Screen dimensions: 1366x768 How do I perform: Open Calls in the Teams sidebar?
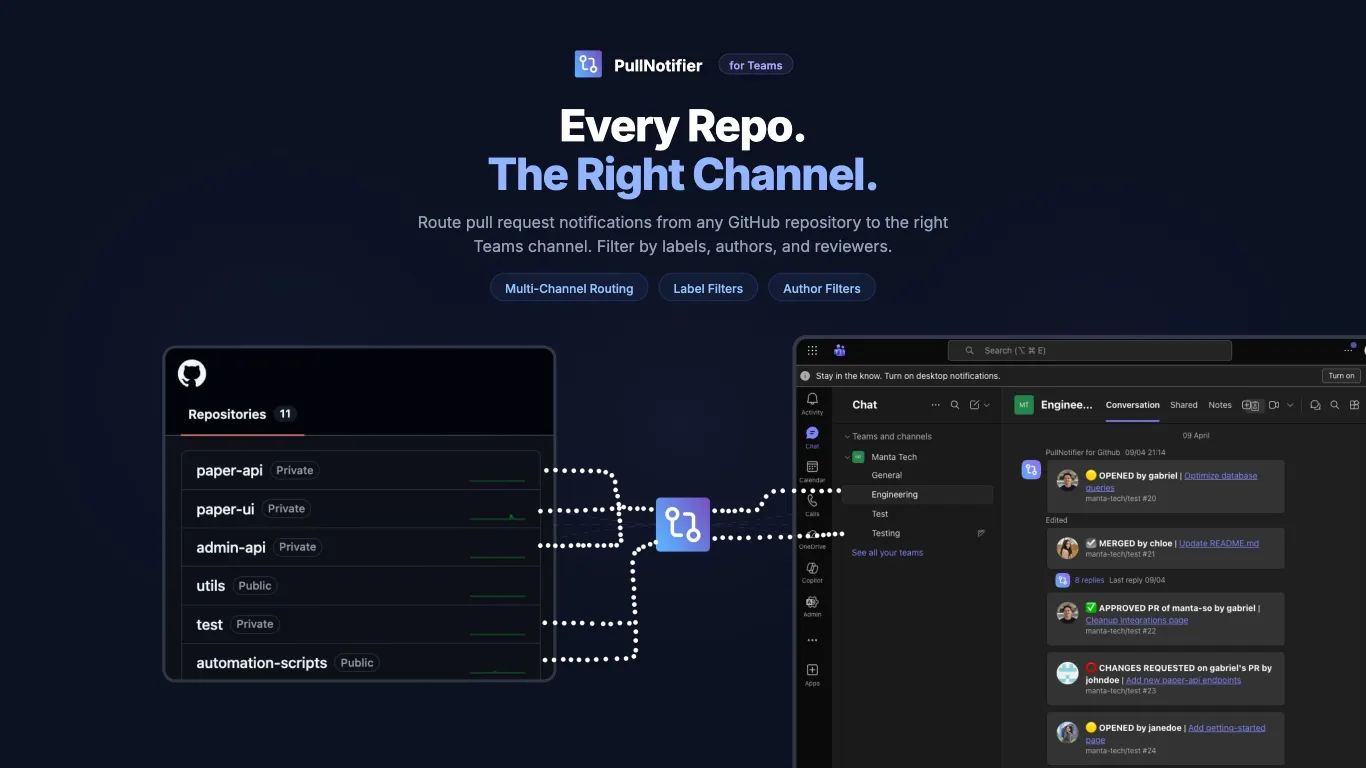tap(812, 505)
